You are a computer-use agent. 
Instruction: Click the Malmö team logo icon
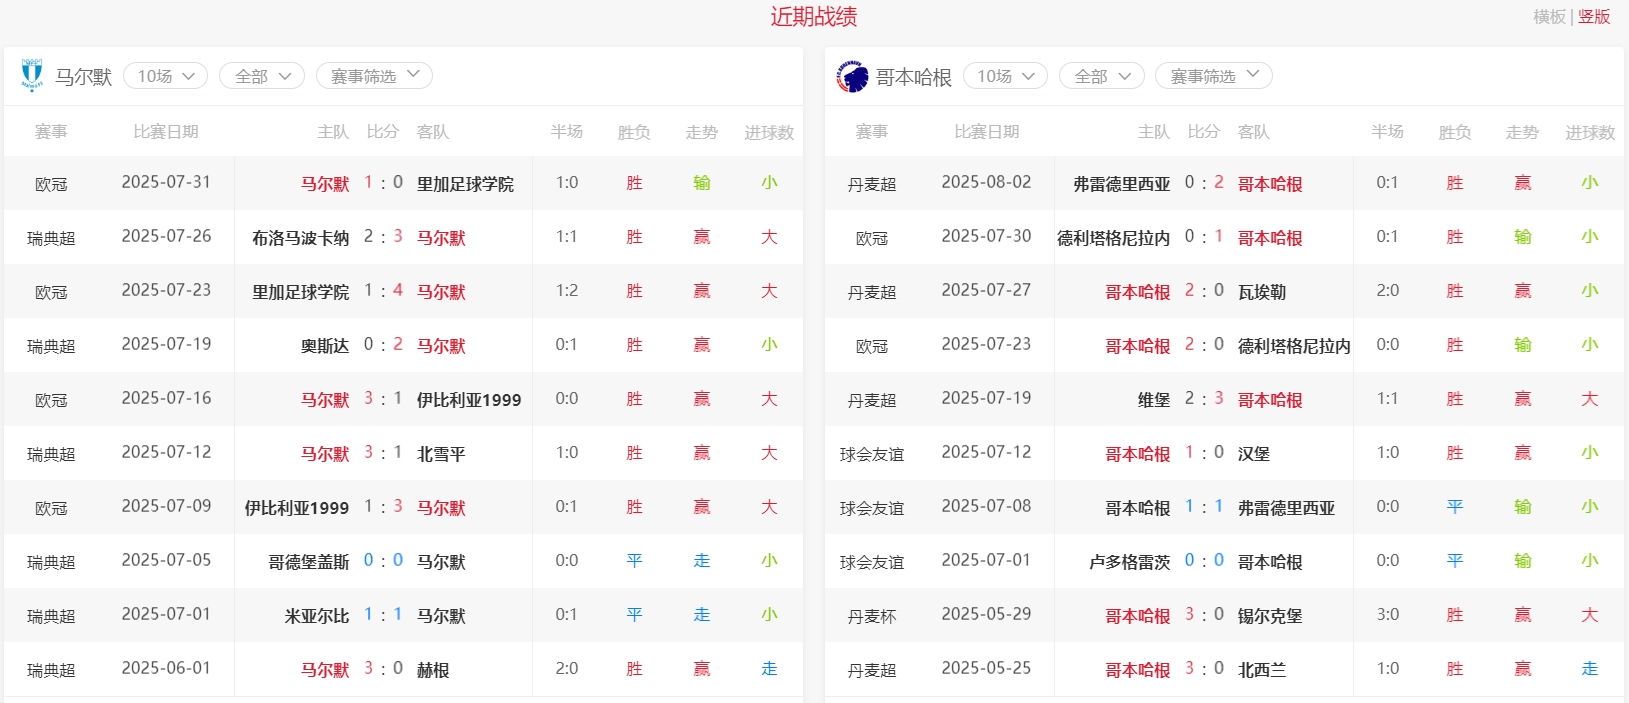tap(32, 76)
